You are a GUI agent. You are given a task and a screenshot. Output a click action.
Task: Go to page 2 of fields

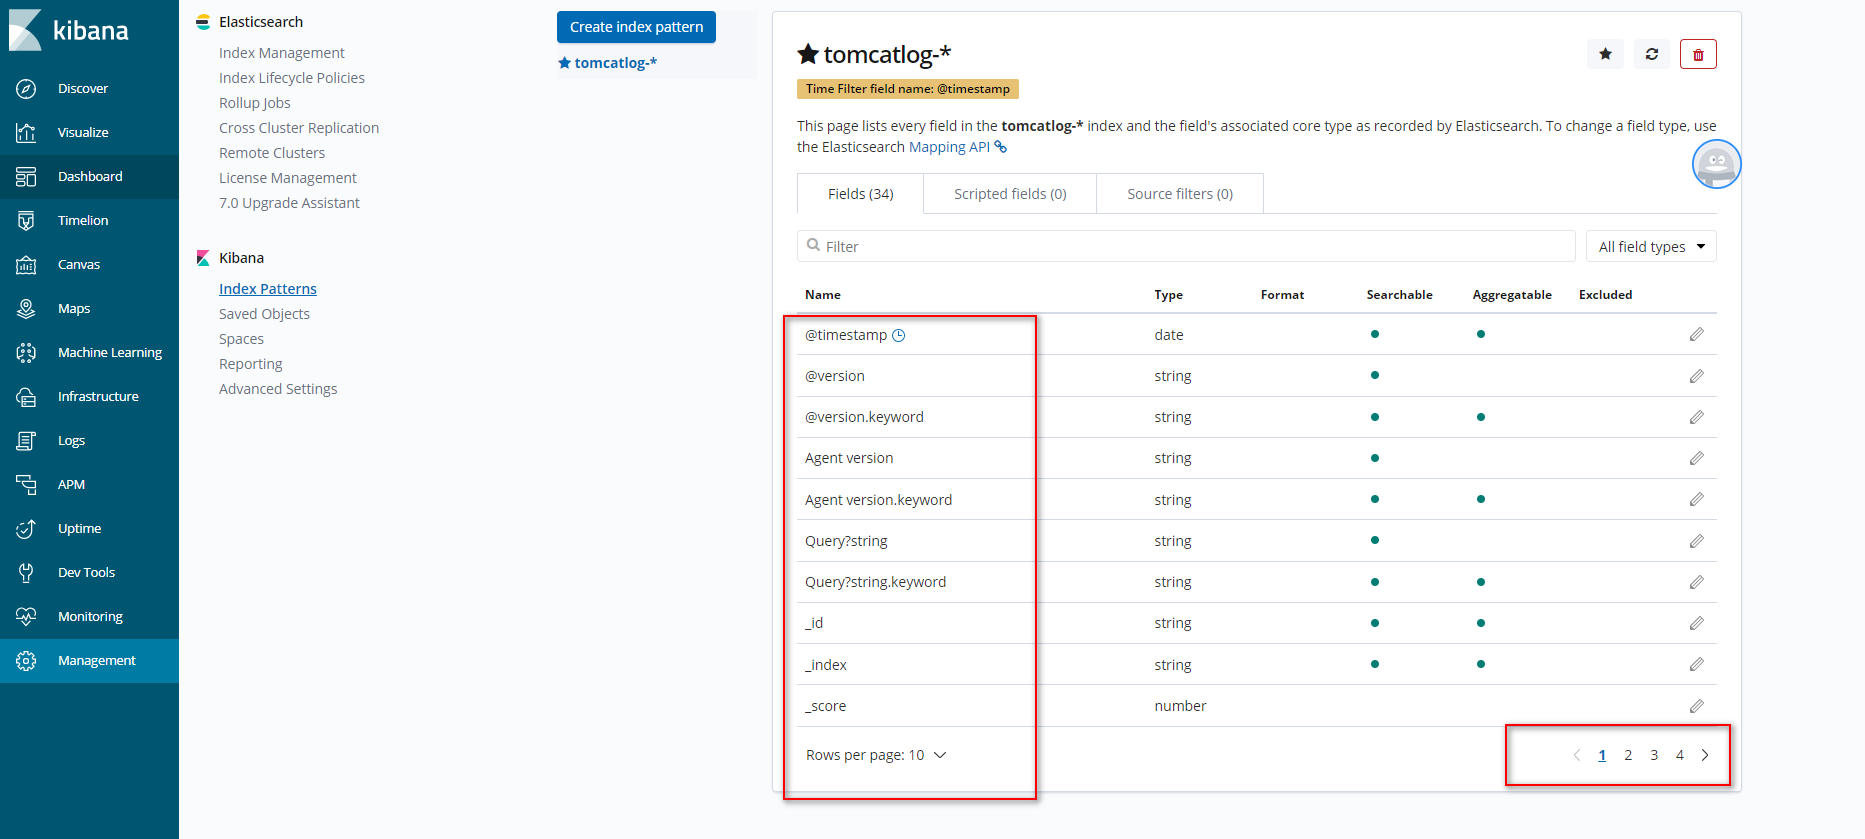[1628, 755]
